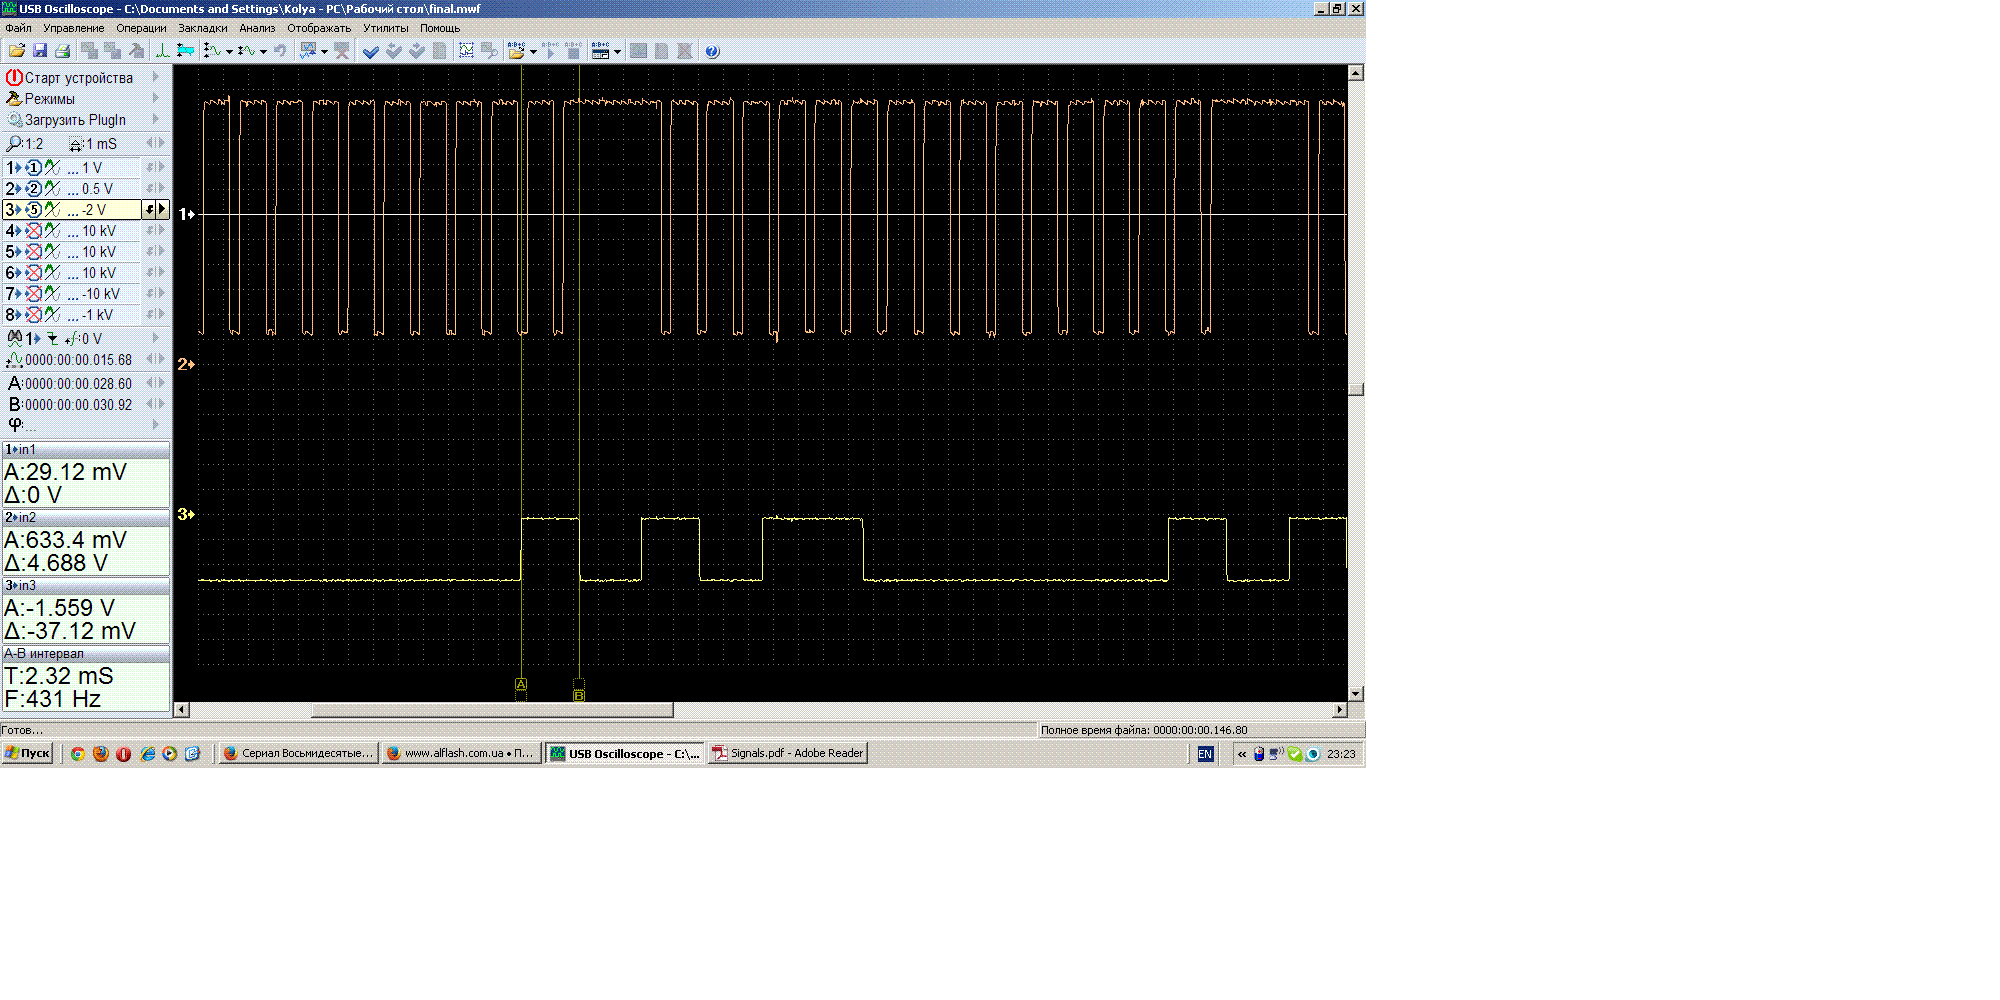The height and width of the screenshot is (1000, 2000).
Task: Save file using the floppy disk icon
Action: 40,51
